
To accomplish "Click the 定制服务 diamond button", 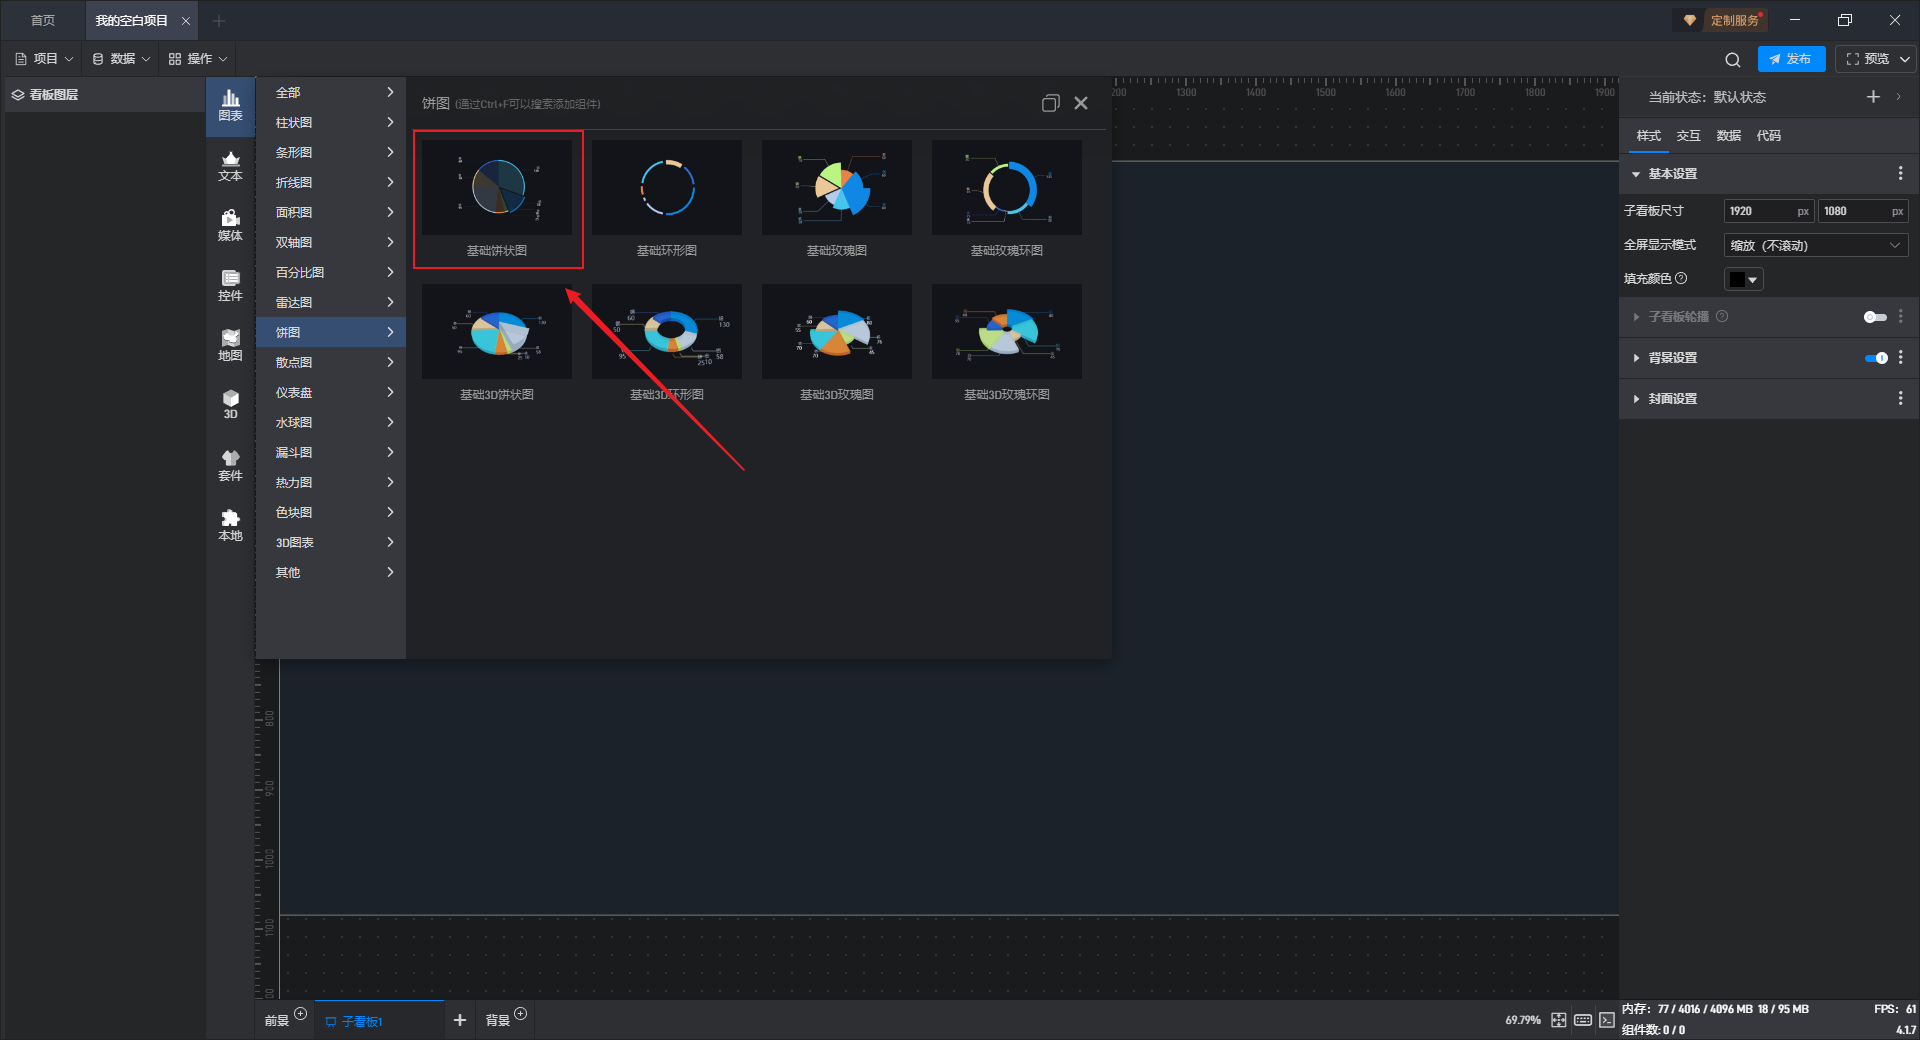I will [1723, 20].
